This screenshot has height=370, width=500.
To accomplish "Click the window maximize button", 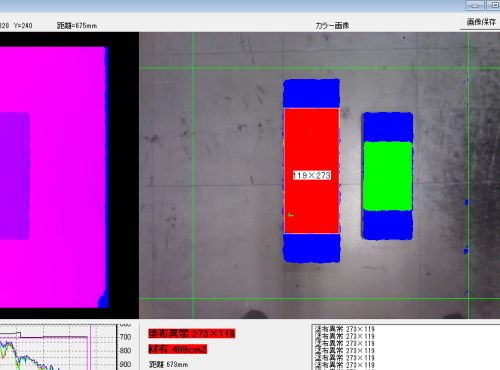I will (x=494, y=5).
